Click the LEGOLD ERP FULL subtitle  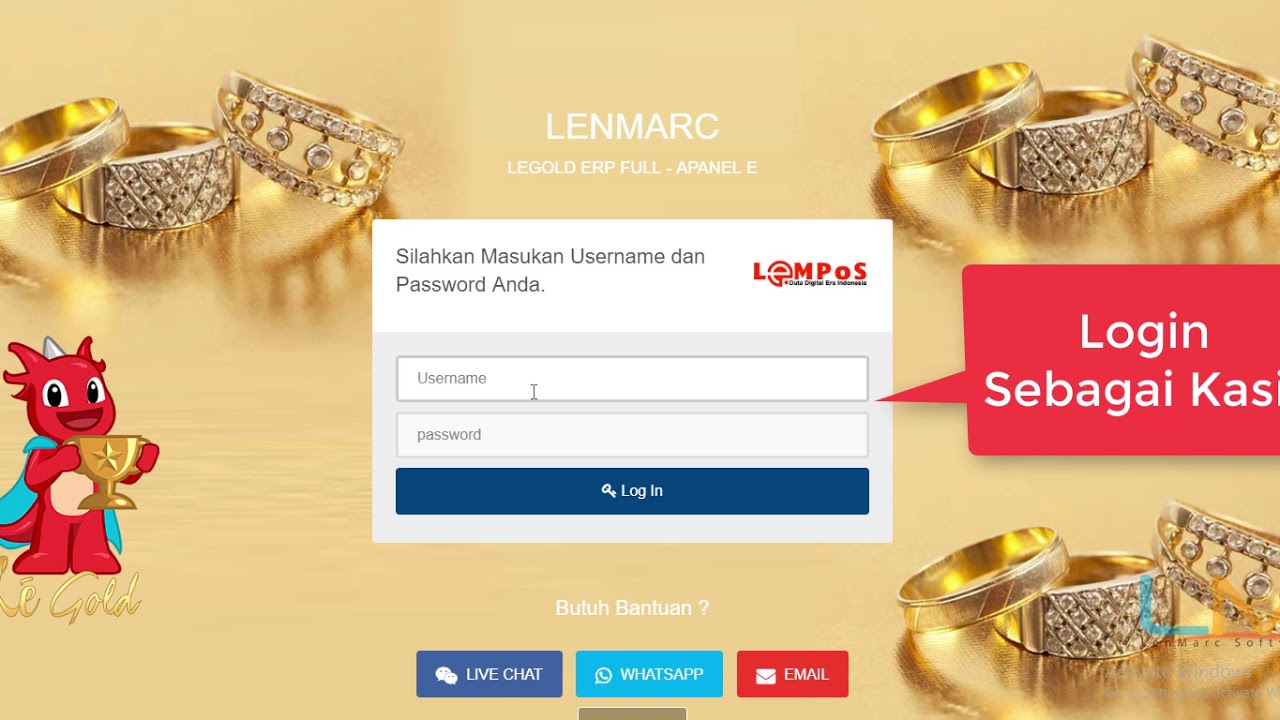pos(632,168)
